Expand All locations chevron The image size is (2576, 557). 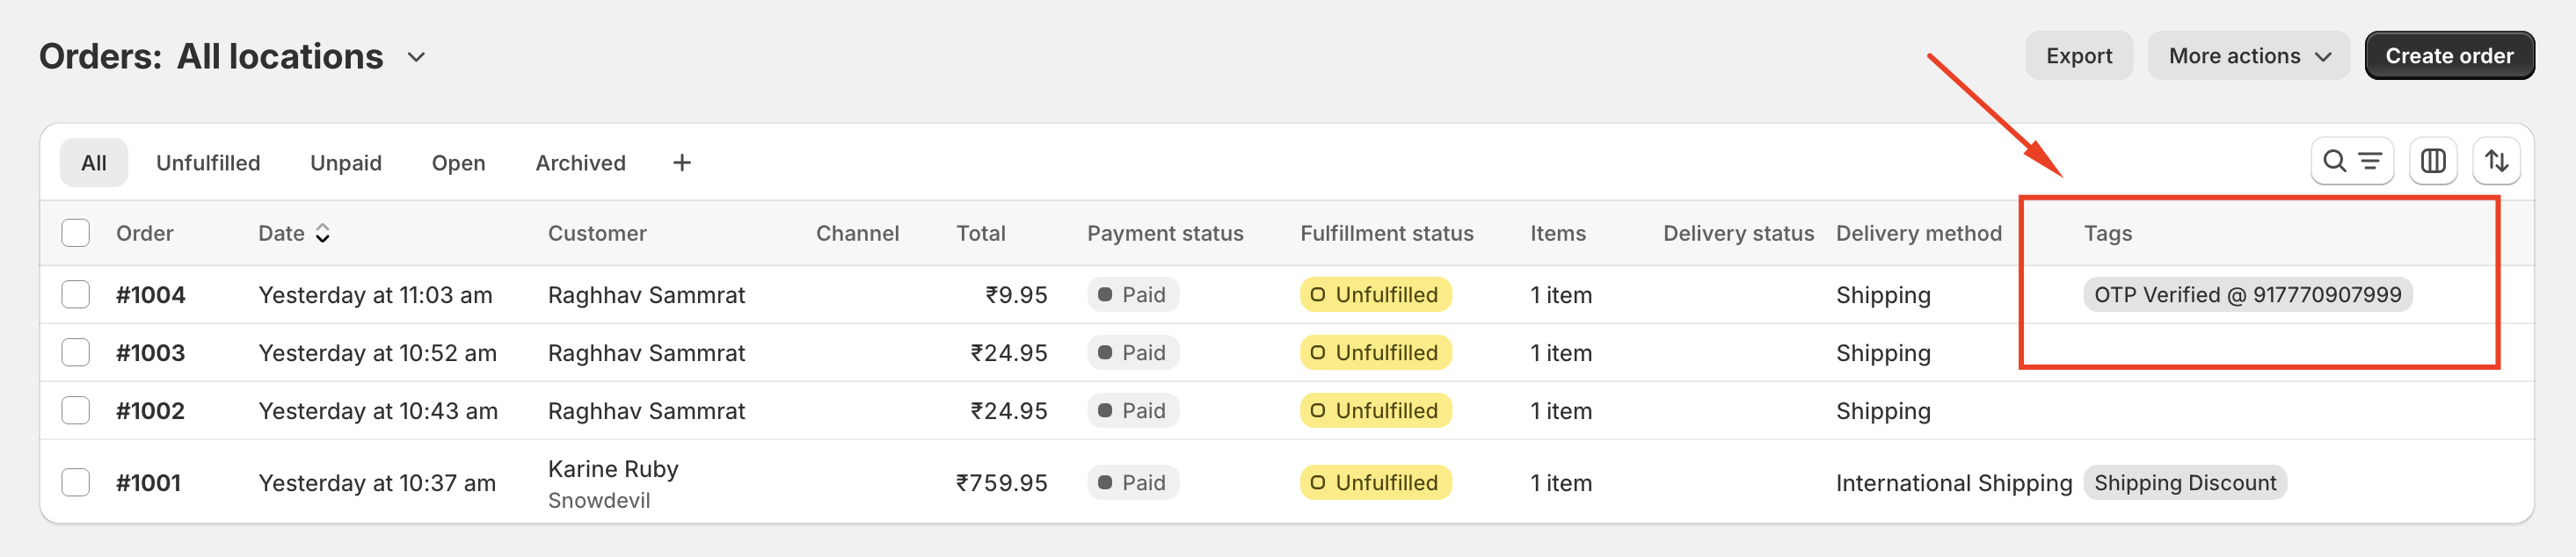[x=416, y=57]
